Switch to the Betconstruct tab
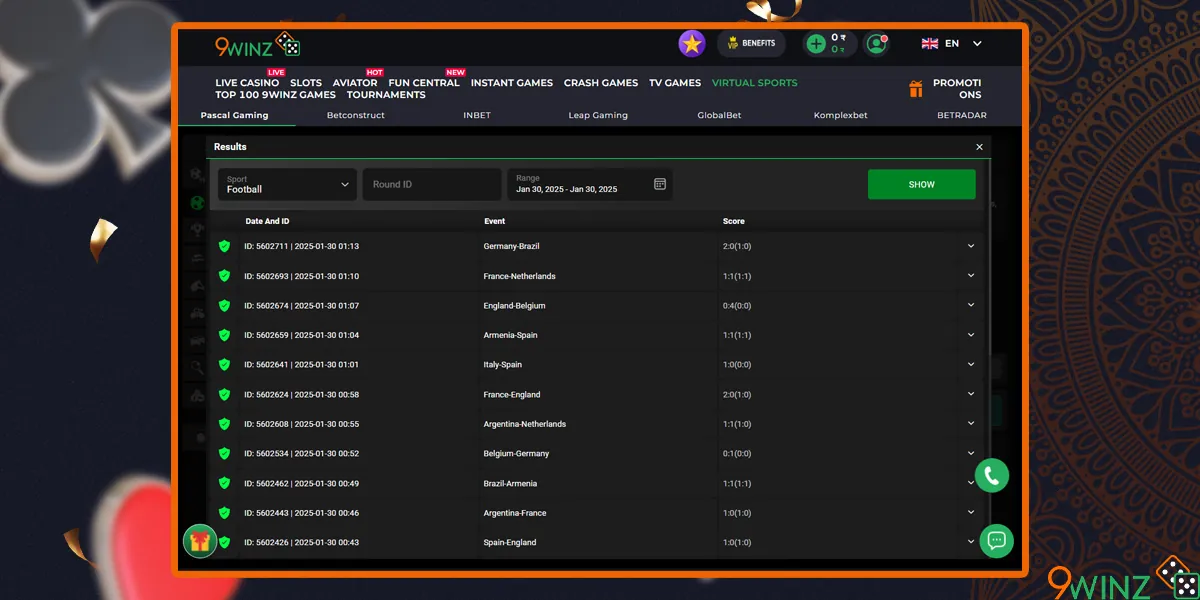 356,115
